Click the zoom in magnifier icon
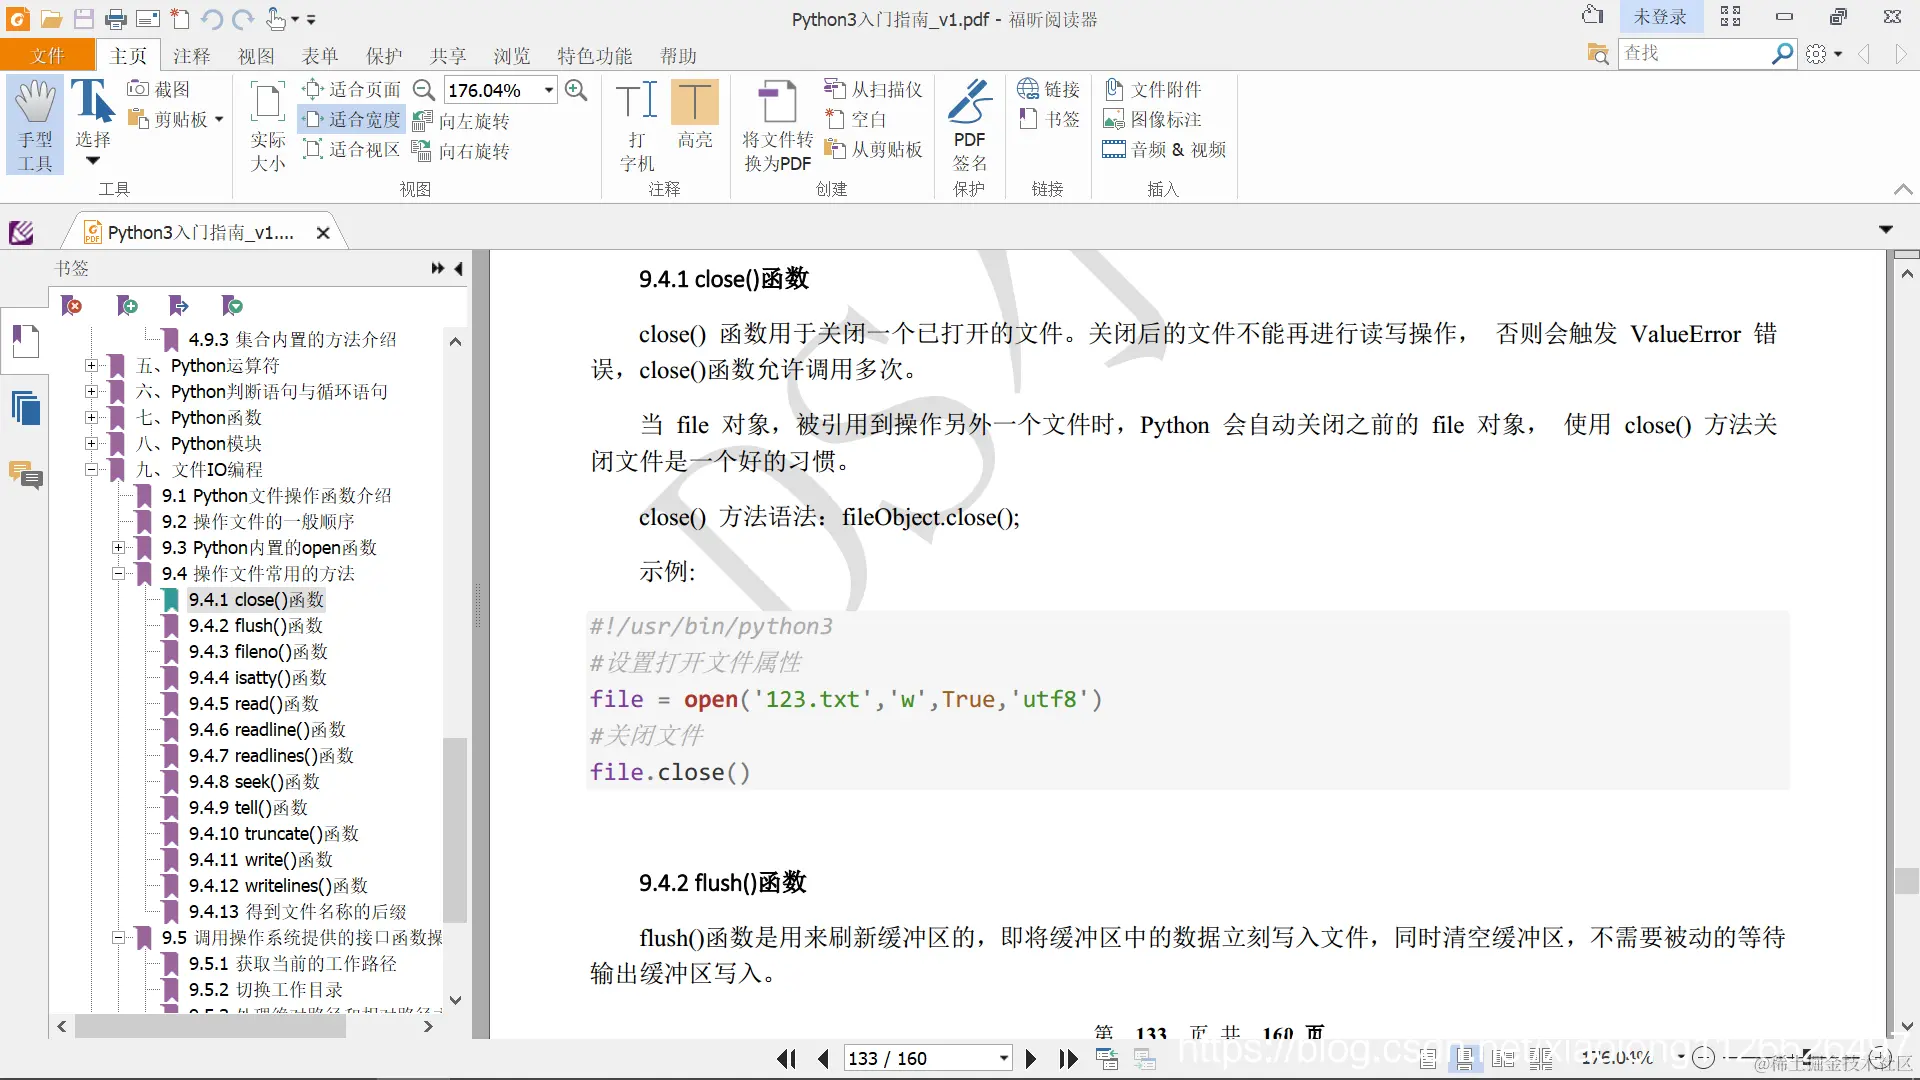The image size is (1920, 1080). coord(576,90)
